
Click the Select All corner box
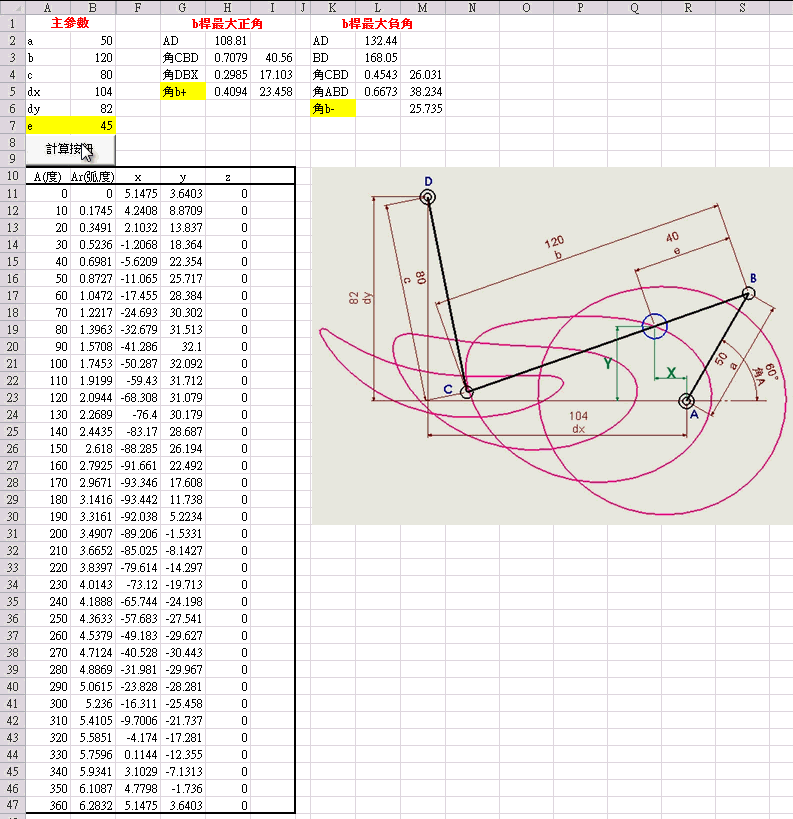point(13,8)
